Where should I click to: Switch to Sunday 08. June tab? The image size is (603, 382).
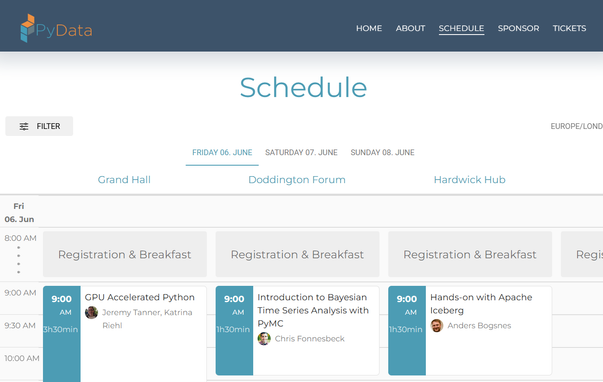pyautogui.click(x=382, y=153)
